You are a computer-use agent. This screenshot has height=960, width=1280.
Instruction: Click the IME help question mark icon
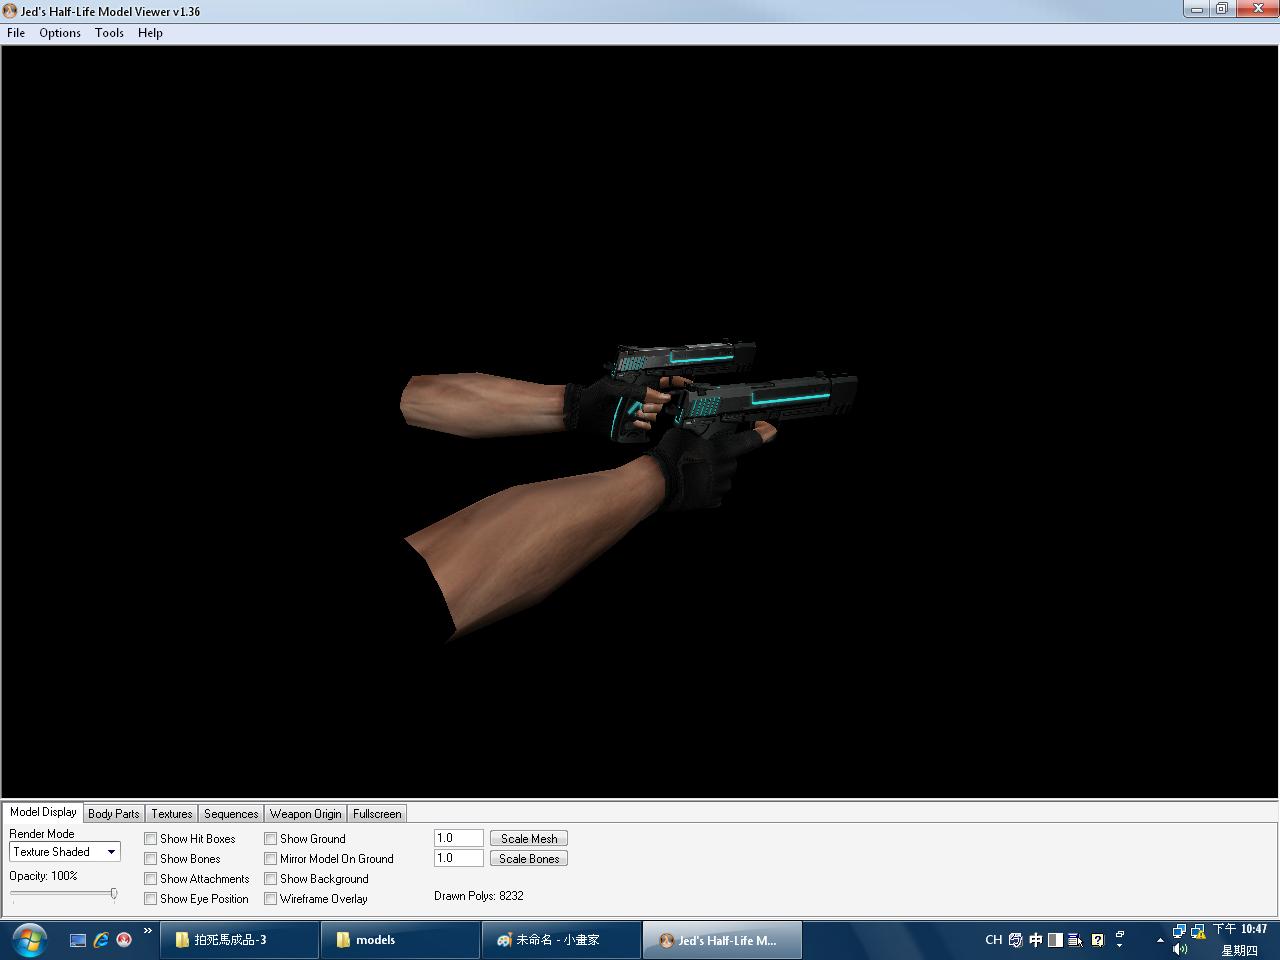click(1097, 940)
